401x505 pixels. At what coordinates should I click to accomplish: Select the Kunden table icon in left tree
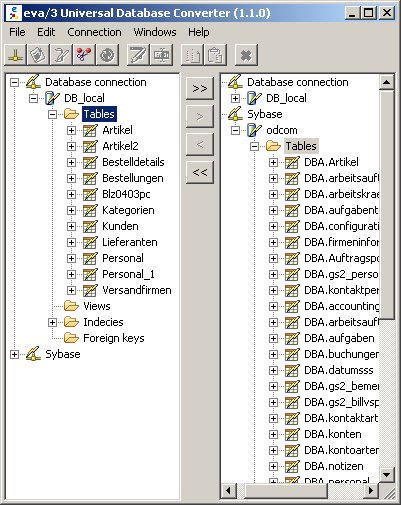point(90,226)
